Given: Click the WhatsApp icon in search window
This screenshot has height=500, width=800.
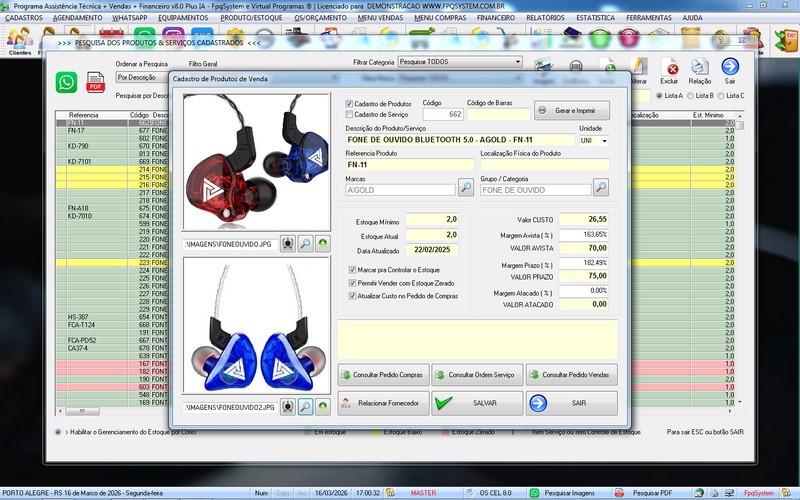Looking at the screenshot, I should pos(66,83).
